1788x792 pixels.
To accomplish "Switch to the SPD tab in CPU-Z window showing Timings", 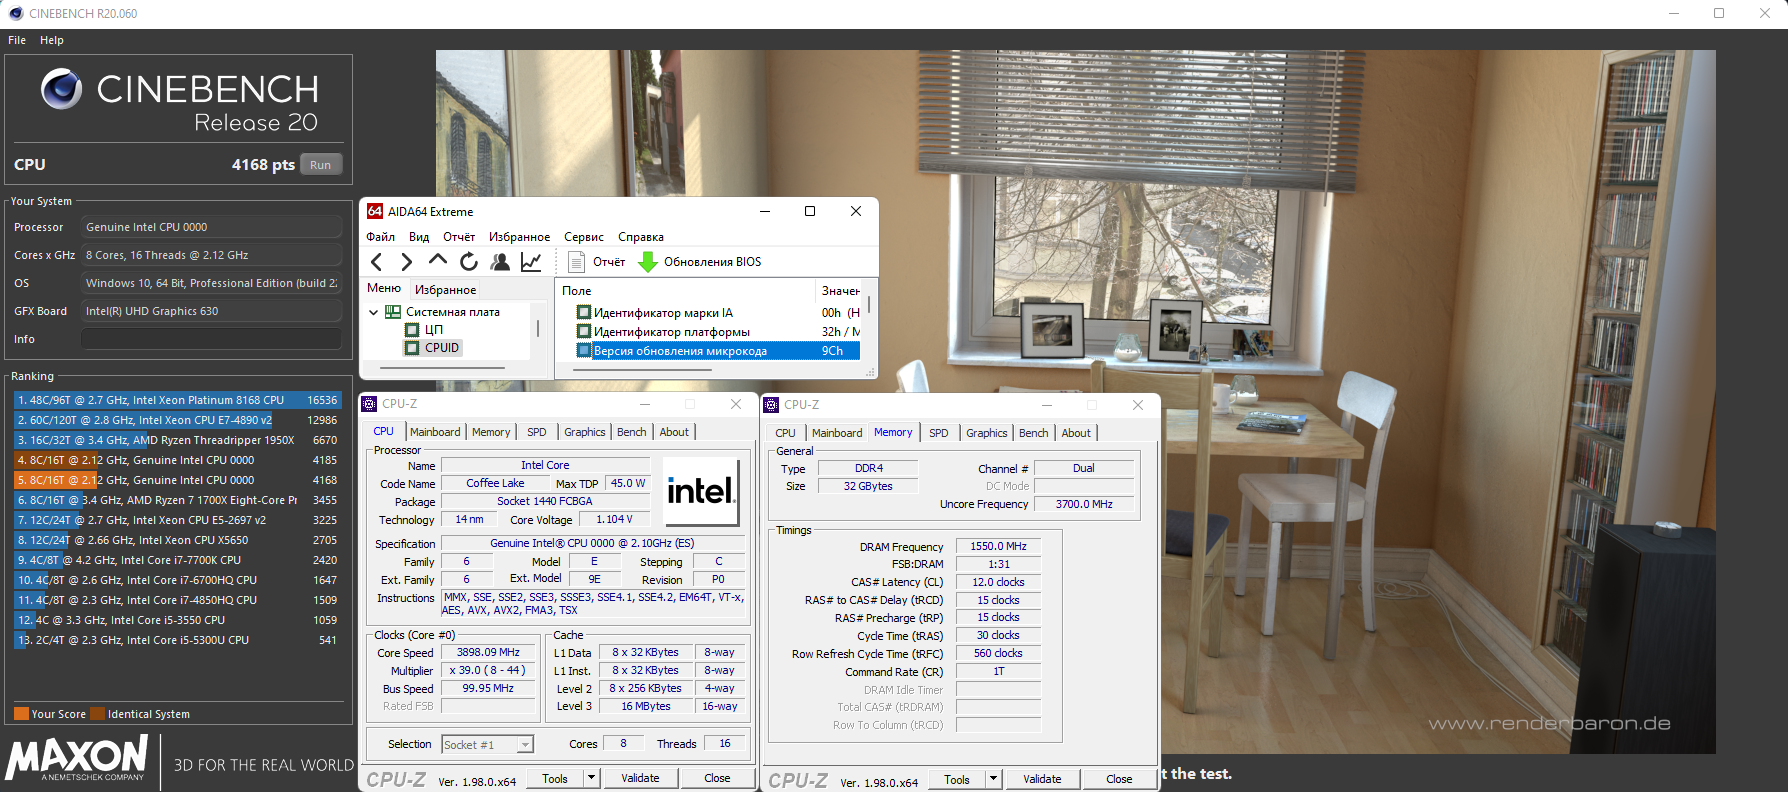I will point(938,433).
